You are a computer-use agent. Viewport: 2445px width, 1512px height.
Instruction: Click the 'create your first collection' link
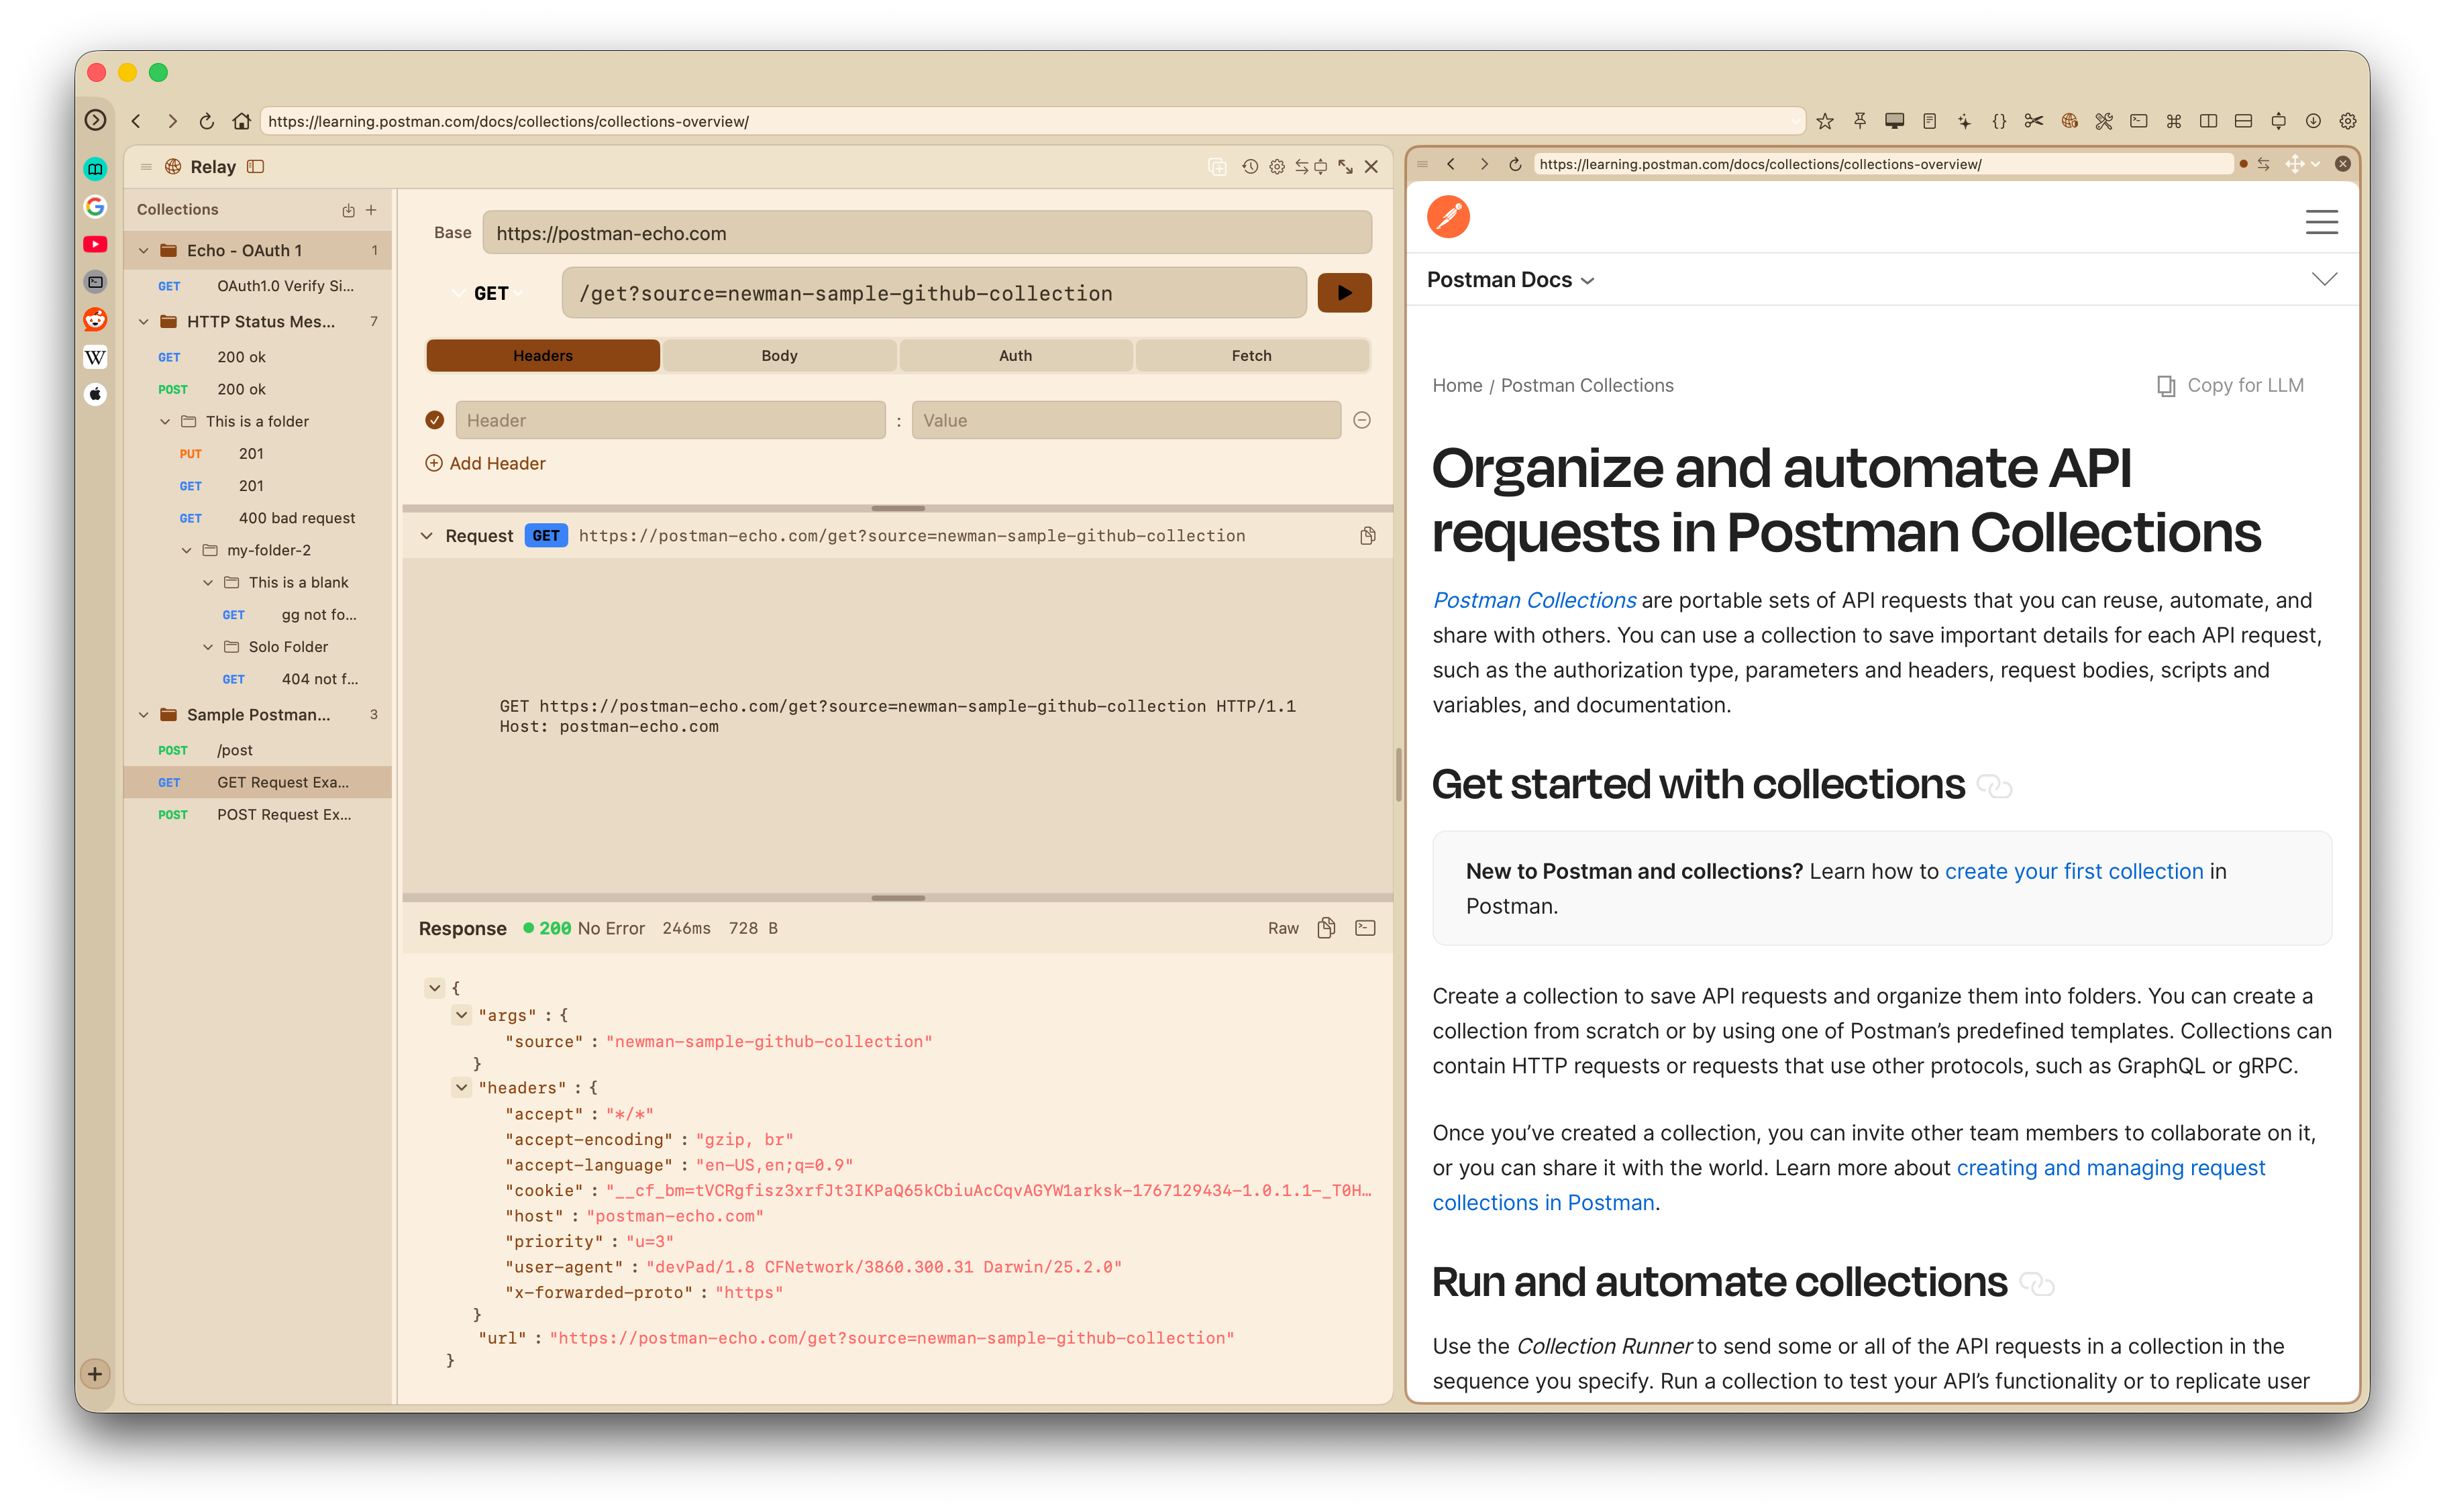(2073, 871)
